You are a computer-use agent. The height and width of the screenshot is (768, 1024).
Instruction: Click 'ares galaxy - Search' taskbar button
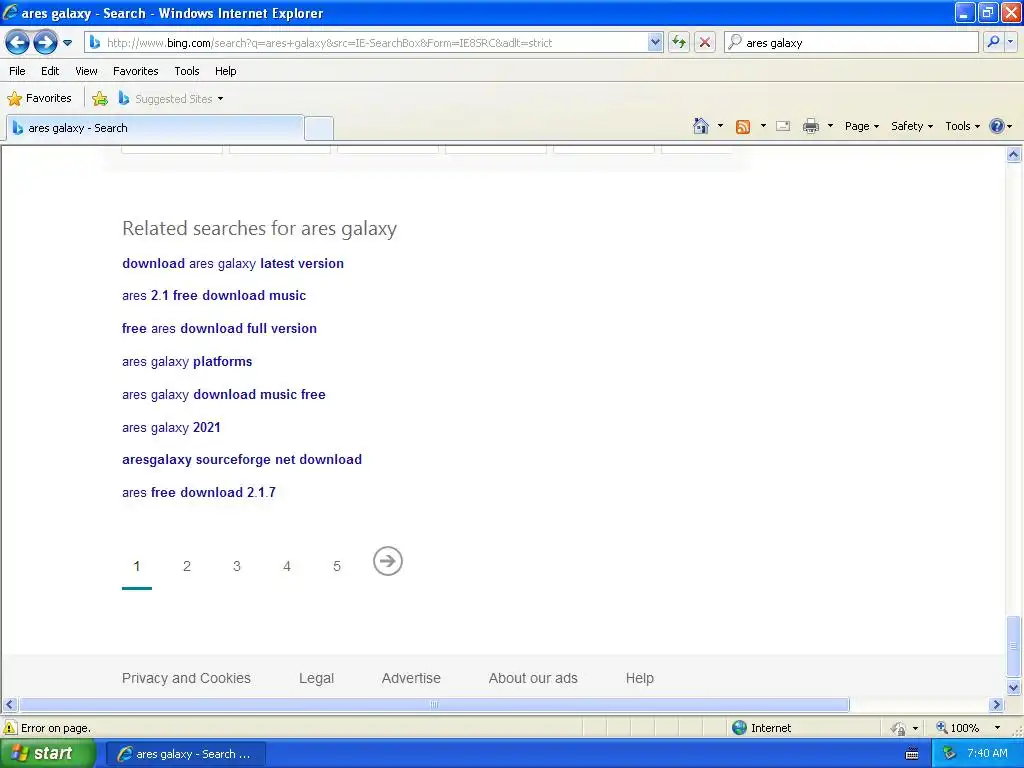[185, 754]
